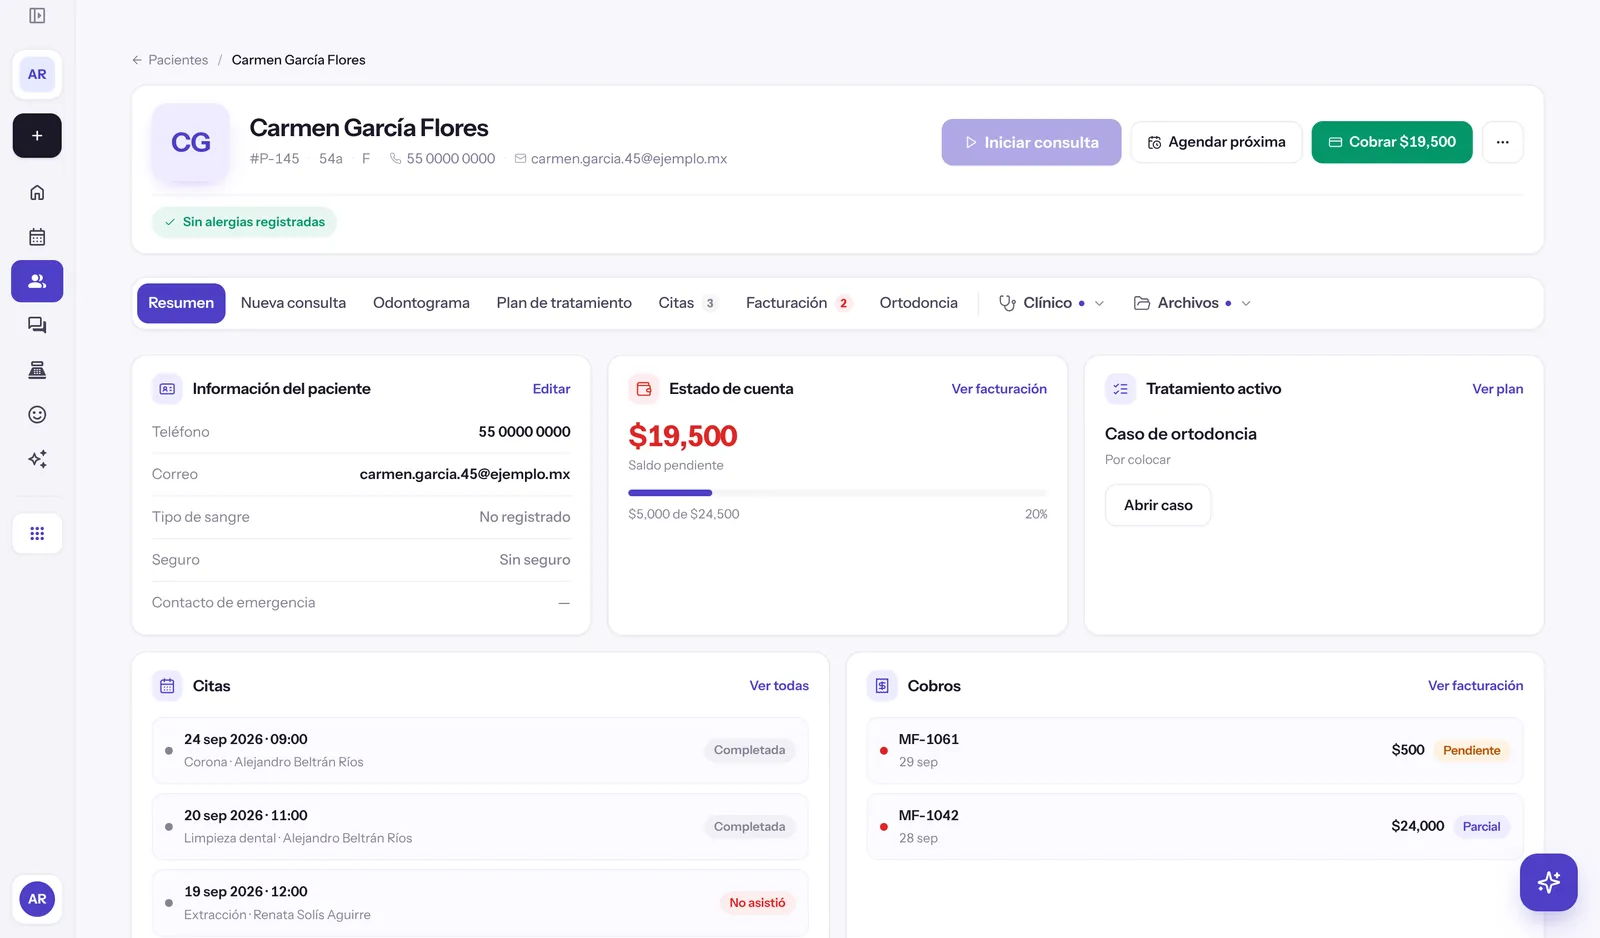Click Ver todas in Citas card

click(x=779, y=686)
